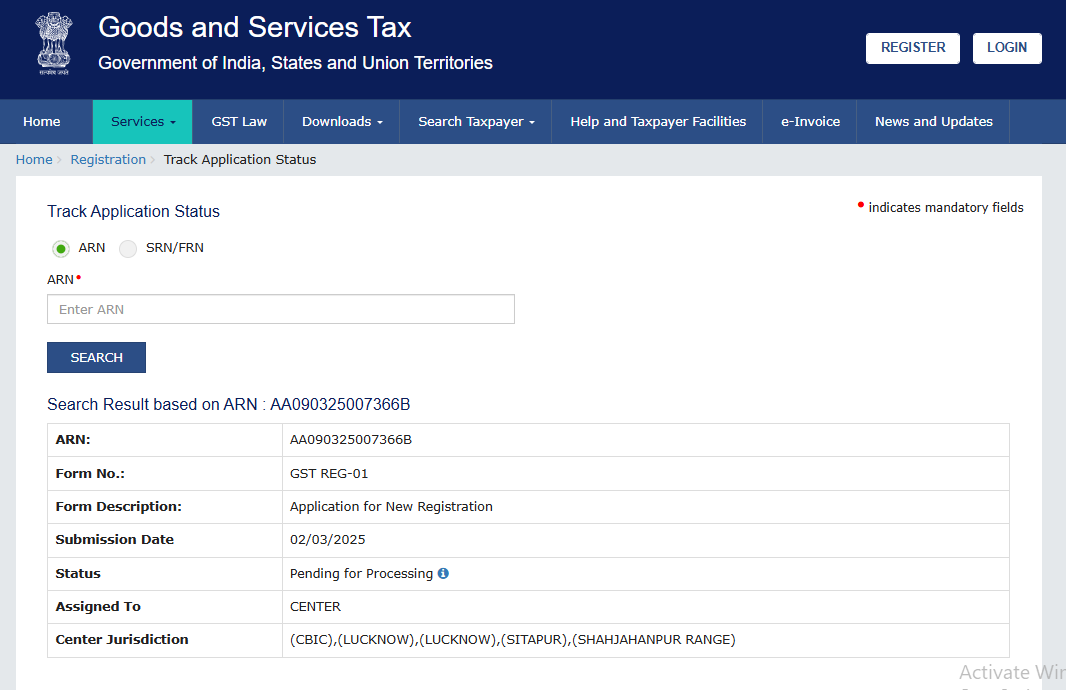Open the GST Law menu item

[x=239, y=122]
